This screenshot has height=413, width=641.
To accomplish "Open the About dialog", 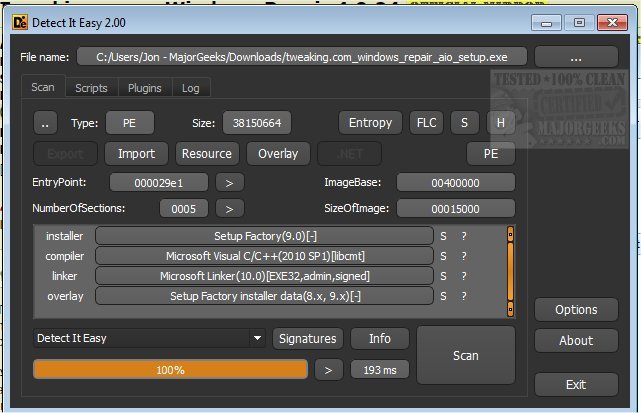I will 576,340.
